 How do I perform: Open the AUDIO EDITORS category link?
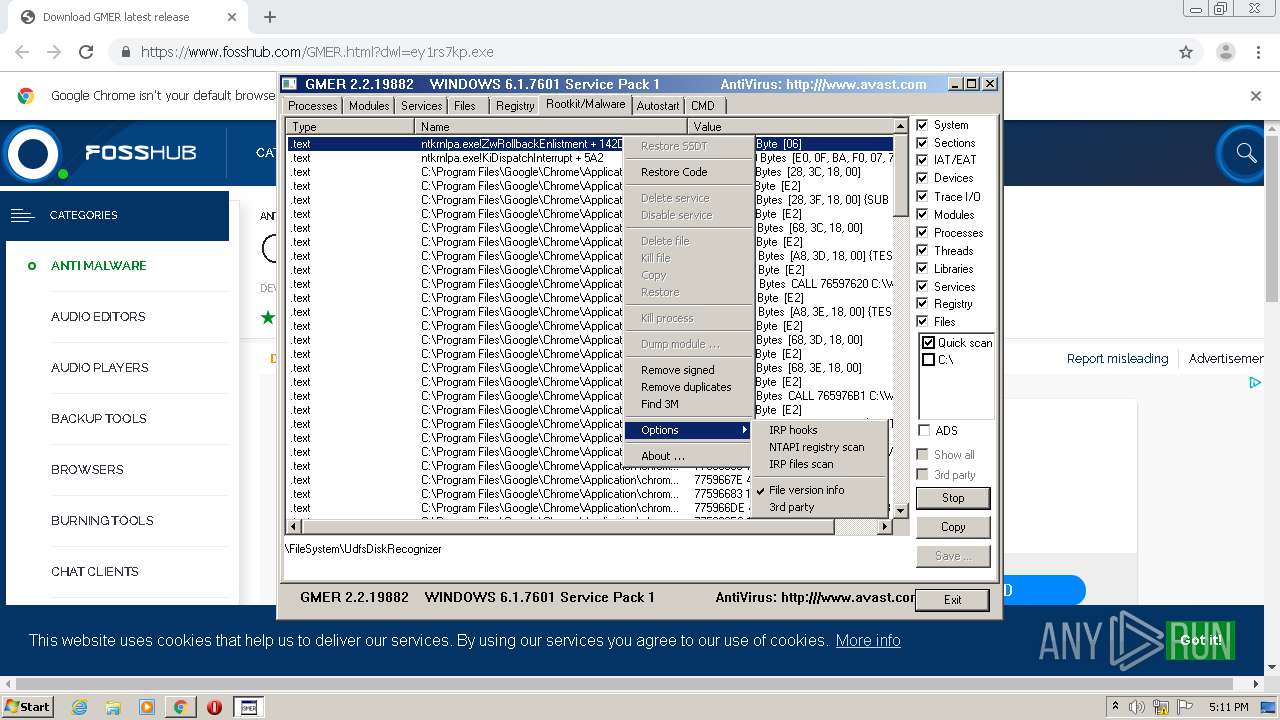[98, 317]
